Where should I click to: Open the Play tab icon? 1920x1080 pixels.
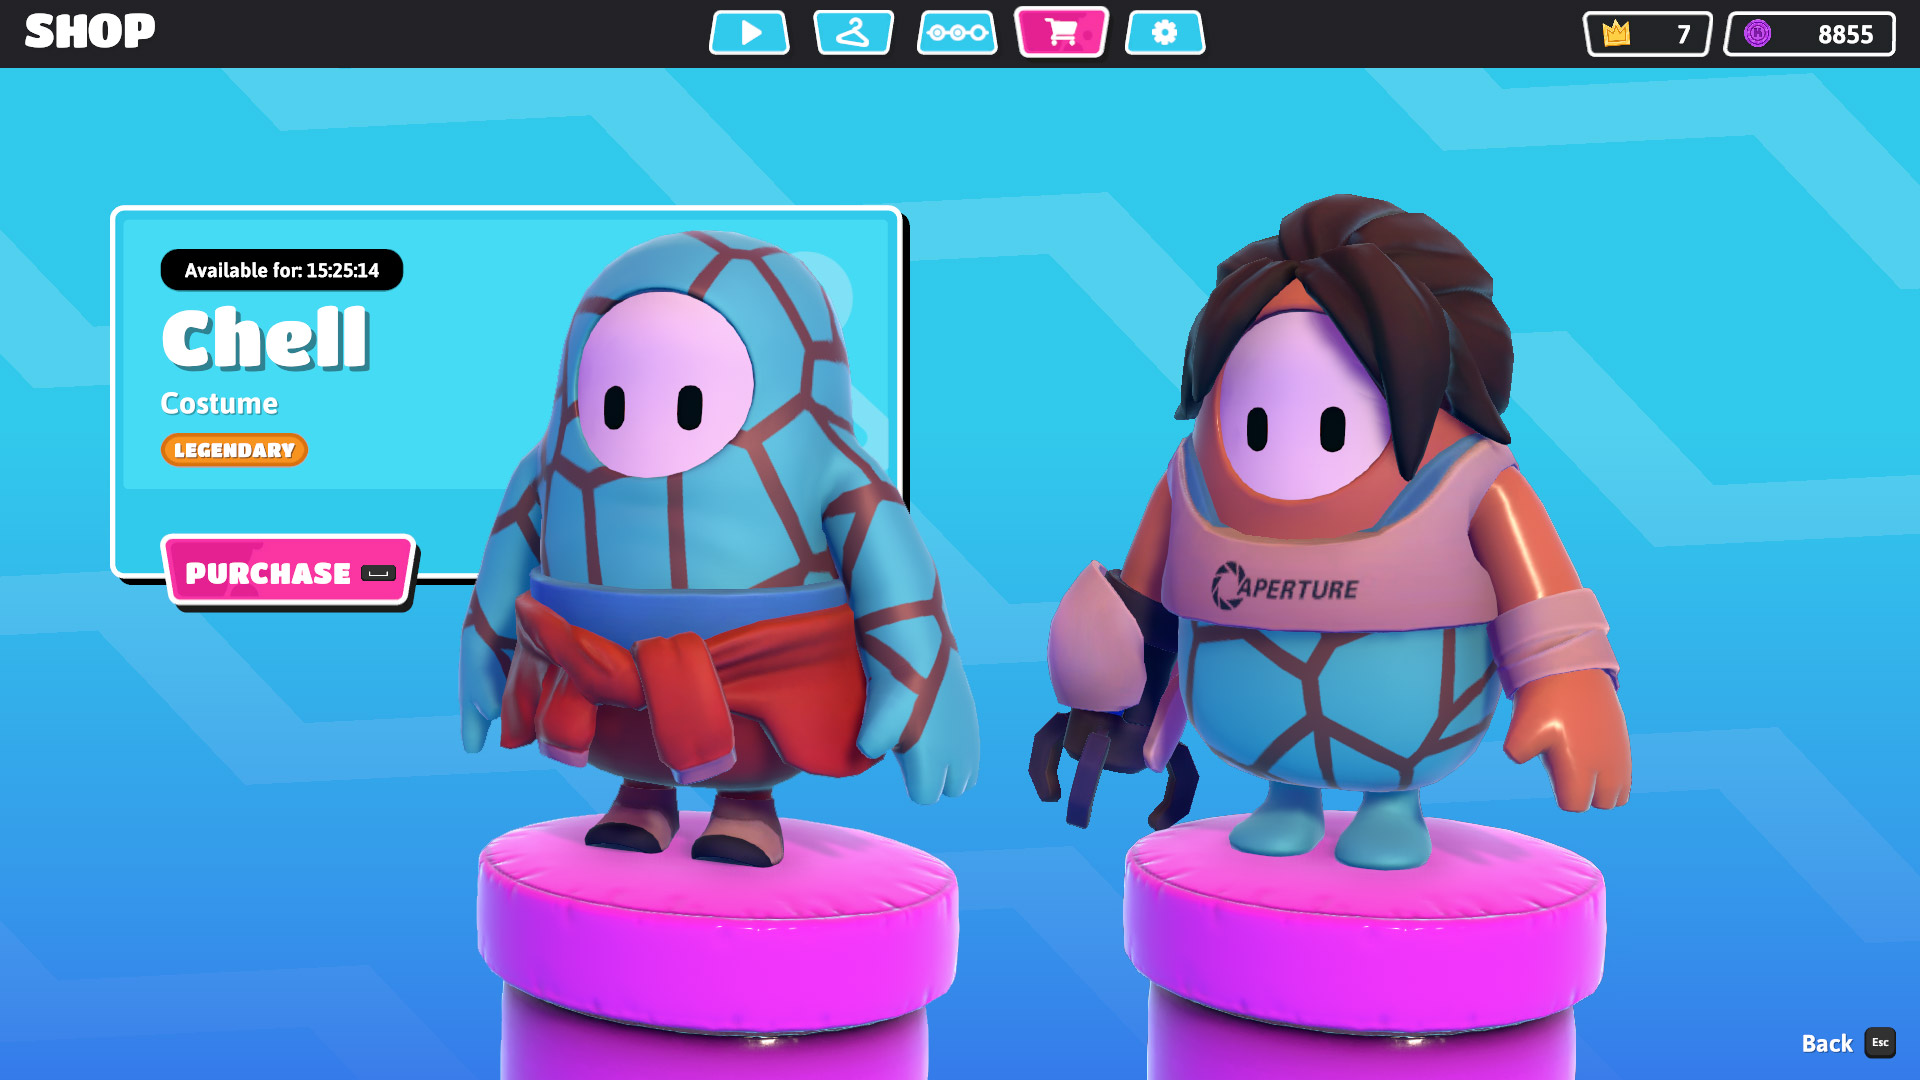point(749,33)
